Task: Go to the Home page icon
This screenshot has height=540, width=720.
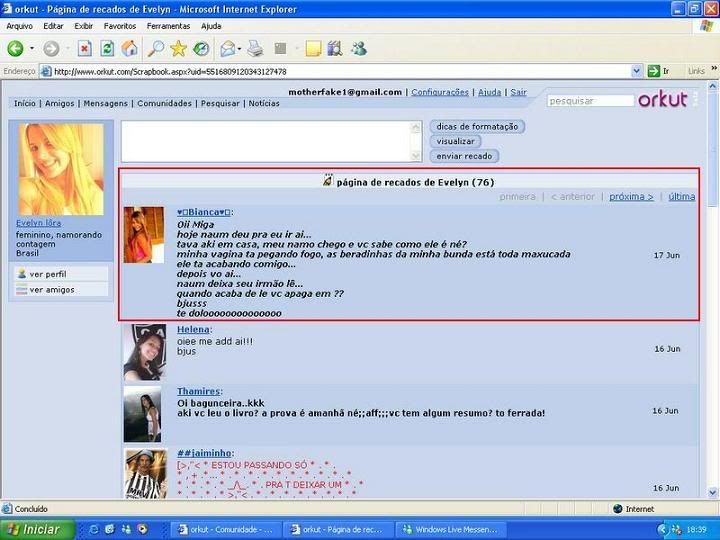Action: click(x=130, y=48)
